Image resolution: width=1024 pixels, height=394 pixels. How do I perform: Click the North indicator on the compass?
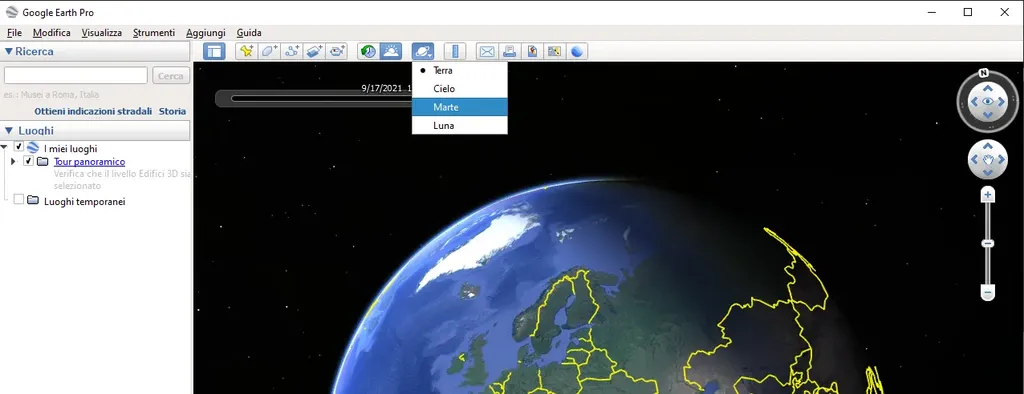click(983, 73)
